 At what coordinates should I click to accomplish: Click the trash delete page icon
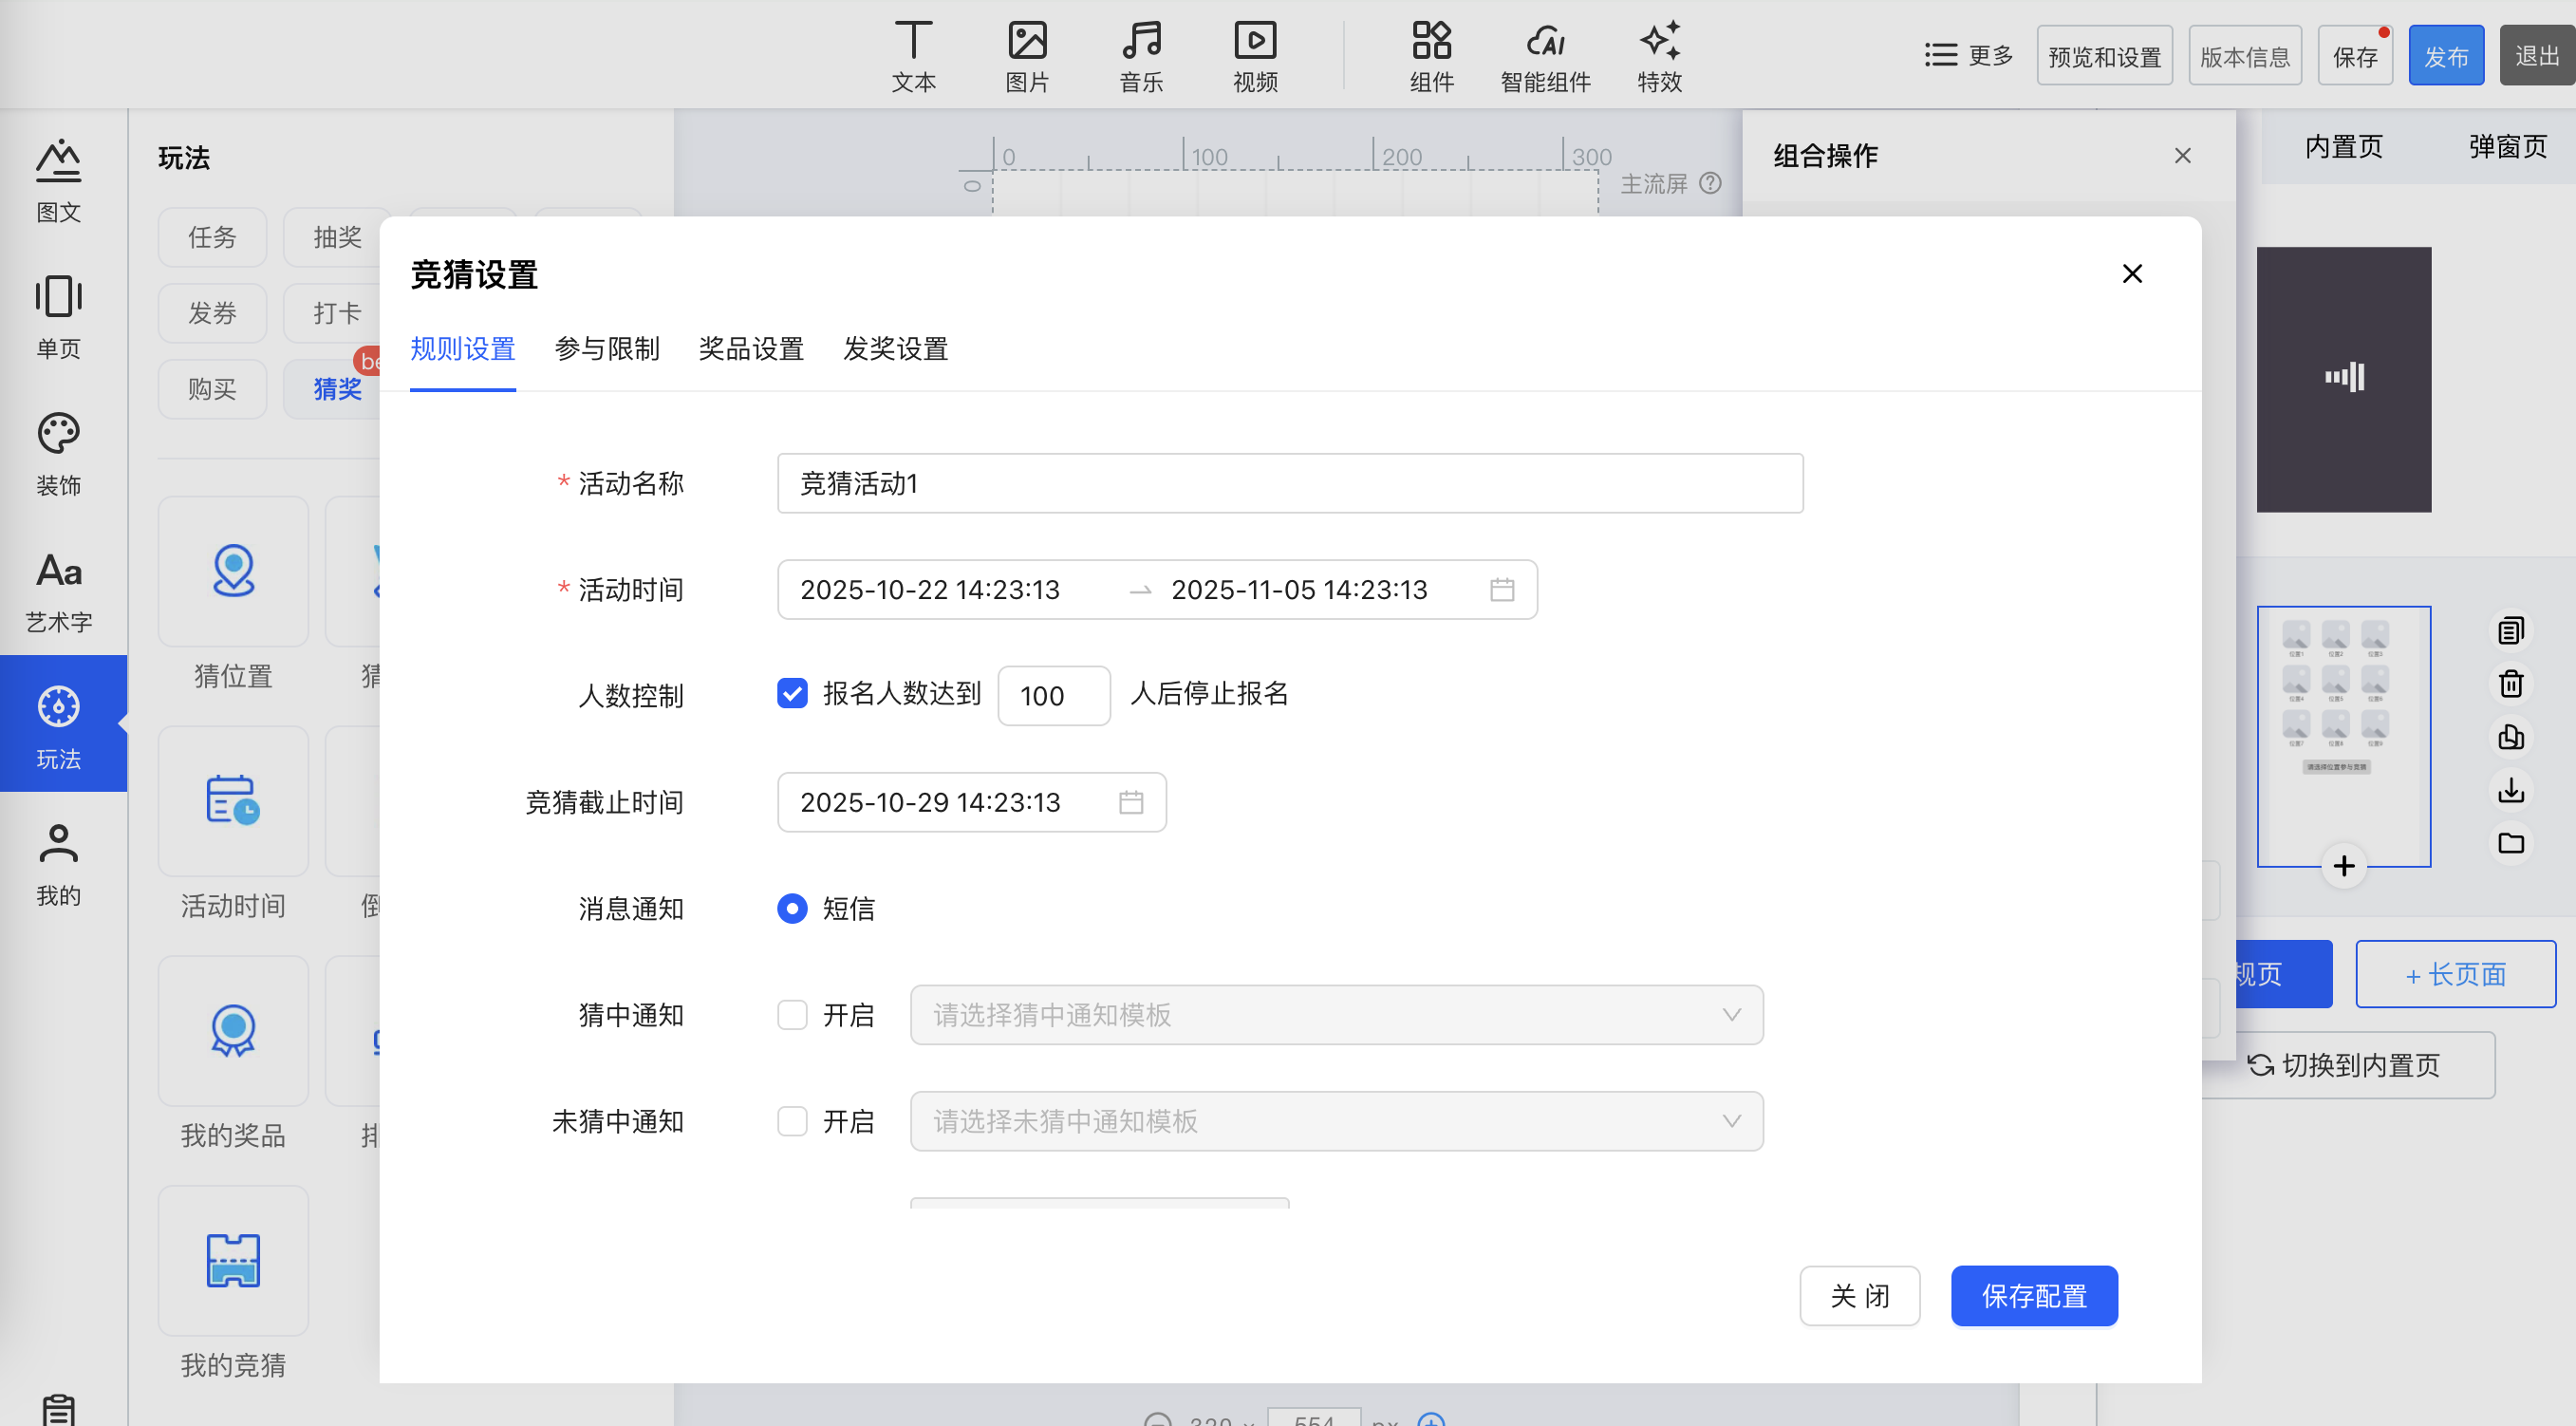click(x=2510, y=684)
